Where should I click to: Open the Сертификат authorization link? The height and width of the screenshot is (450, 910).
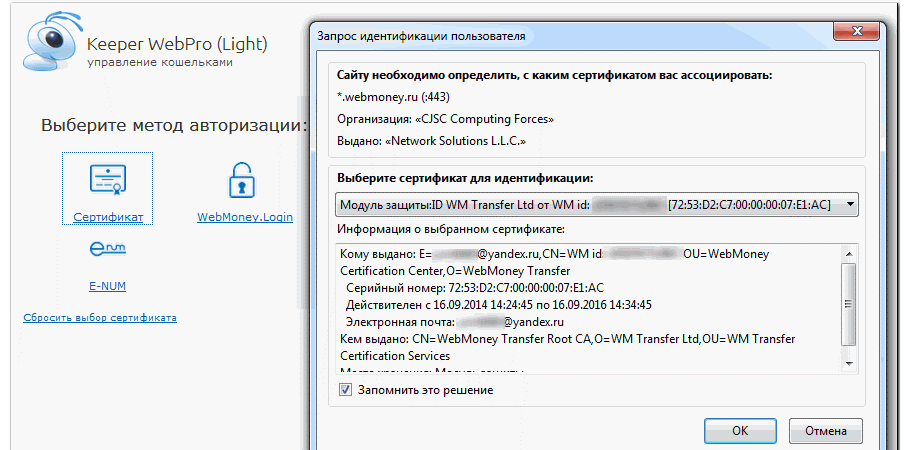tap(107, 217)
